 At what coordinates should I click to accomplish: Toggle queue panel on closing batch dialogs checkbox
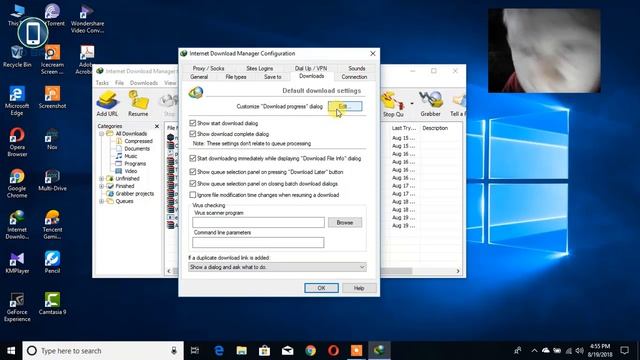click(x=193, y=184)
